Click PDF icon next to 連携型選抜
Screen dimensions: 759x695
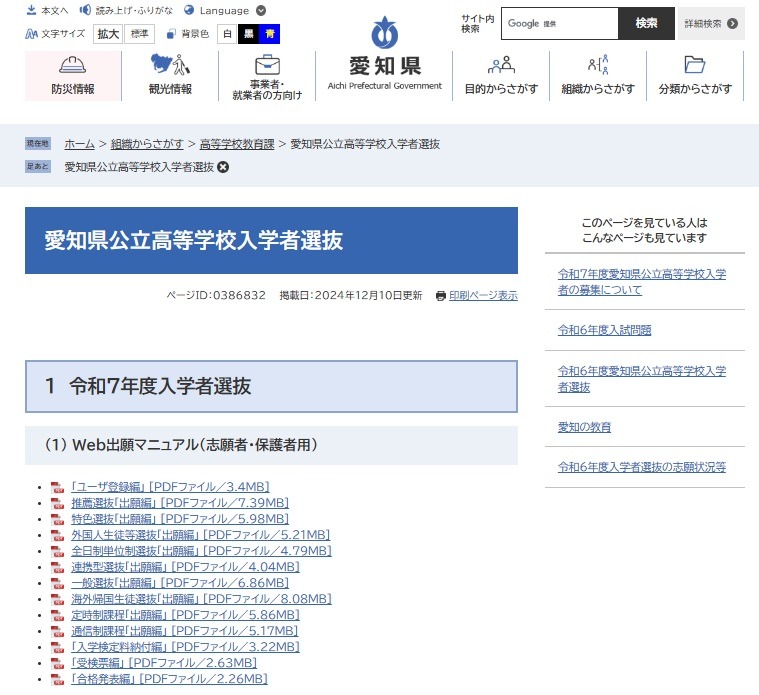[x=58, y=567]
